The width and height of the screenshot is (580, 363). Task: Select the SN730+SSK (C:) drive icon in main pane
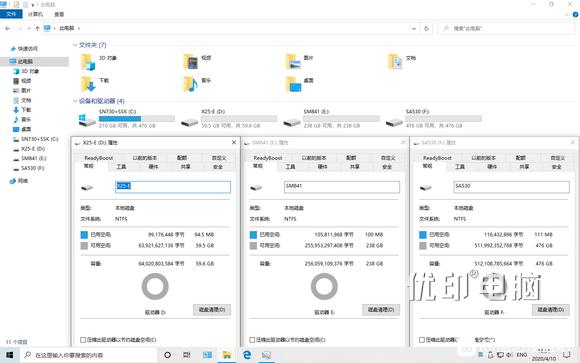pos(87,120)
